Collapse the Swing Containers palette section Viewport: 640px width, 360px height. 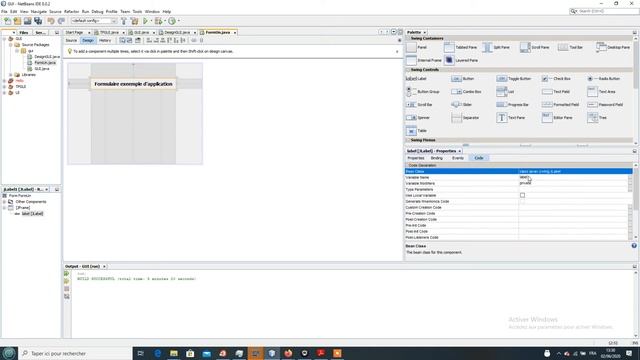pyautogui.click(x=408, y=38)
